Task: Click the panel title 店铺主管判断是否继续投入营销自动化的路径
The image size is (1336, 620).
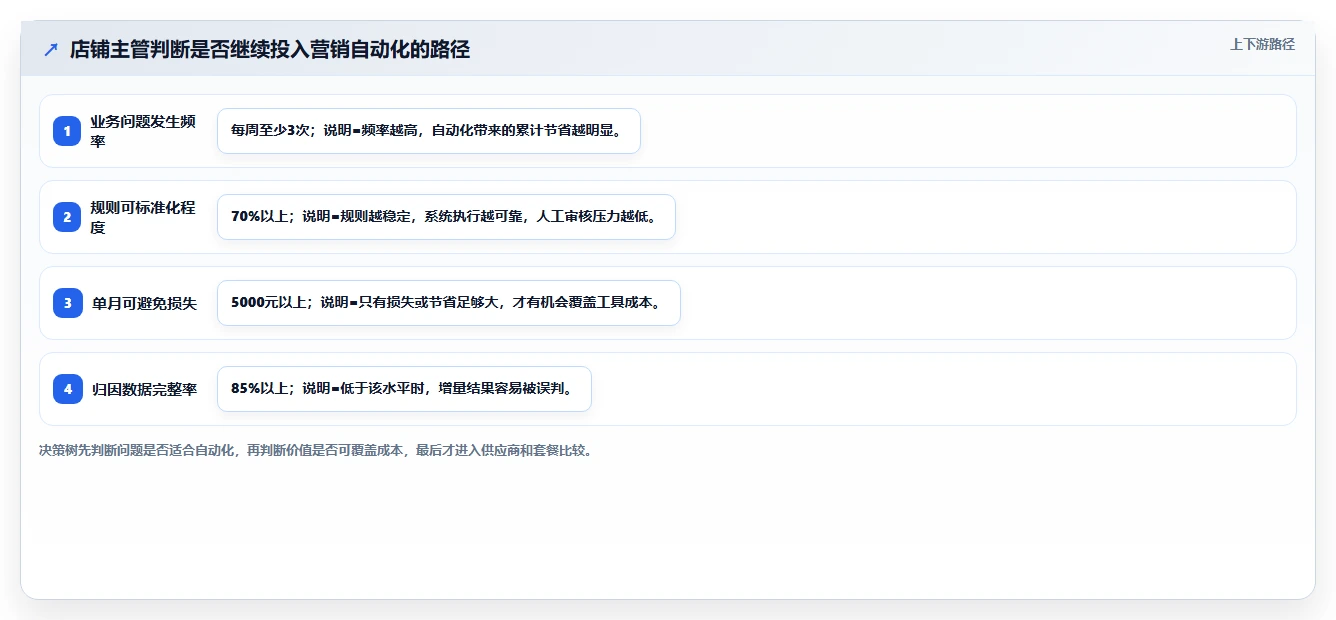Action: click(270, 49)
